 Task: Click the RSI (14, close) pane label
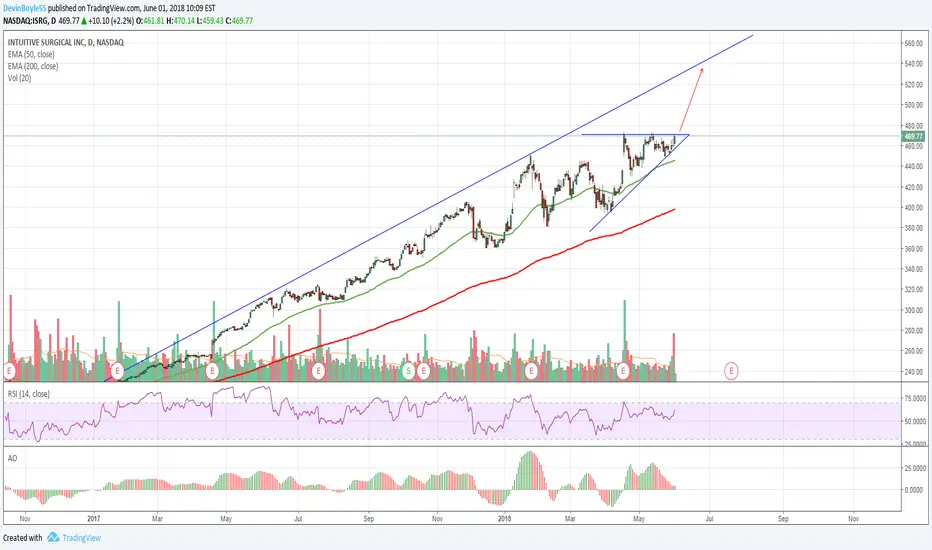[29, 394]
